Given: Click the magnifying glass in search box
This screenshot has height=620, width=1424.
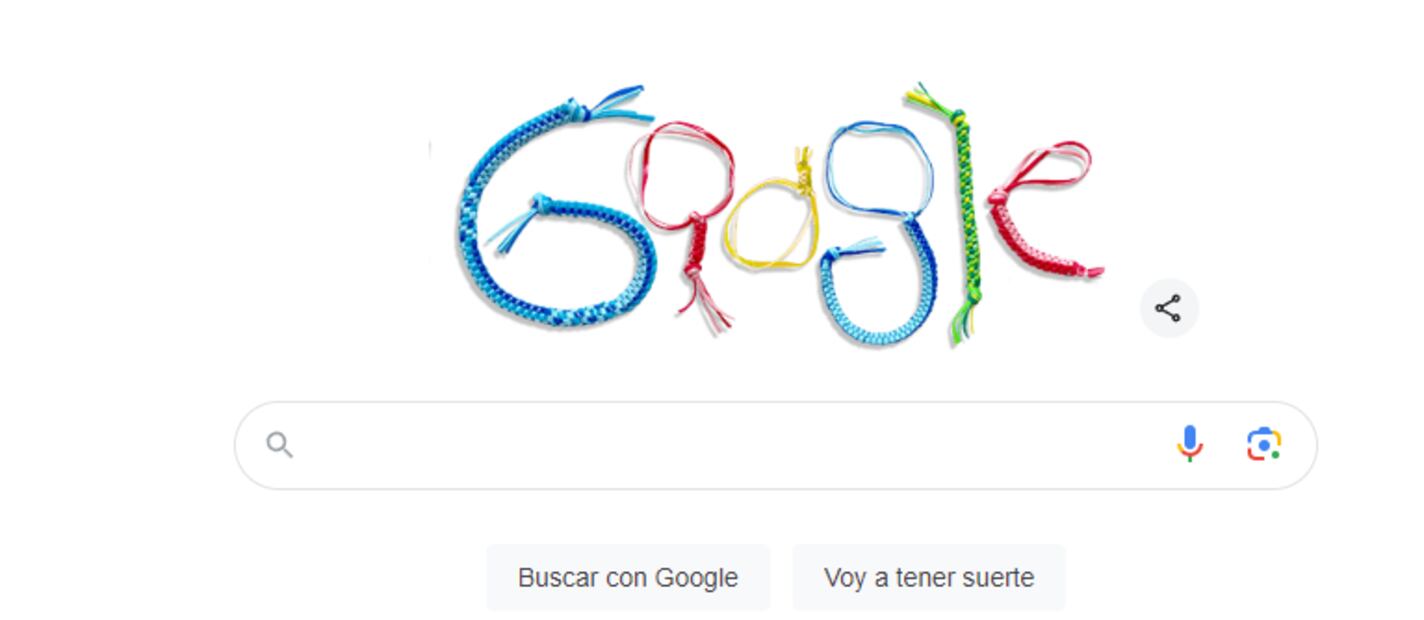Looking at the screenshot, I should click(279, 445).
